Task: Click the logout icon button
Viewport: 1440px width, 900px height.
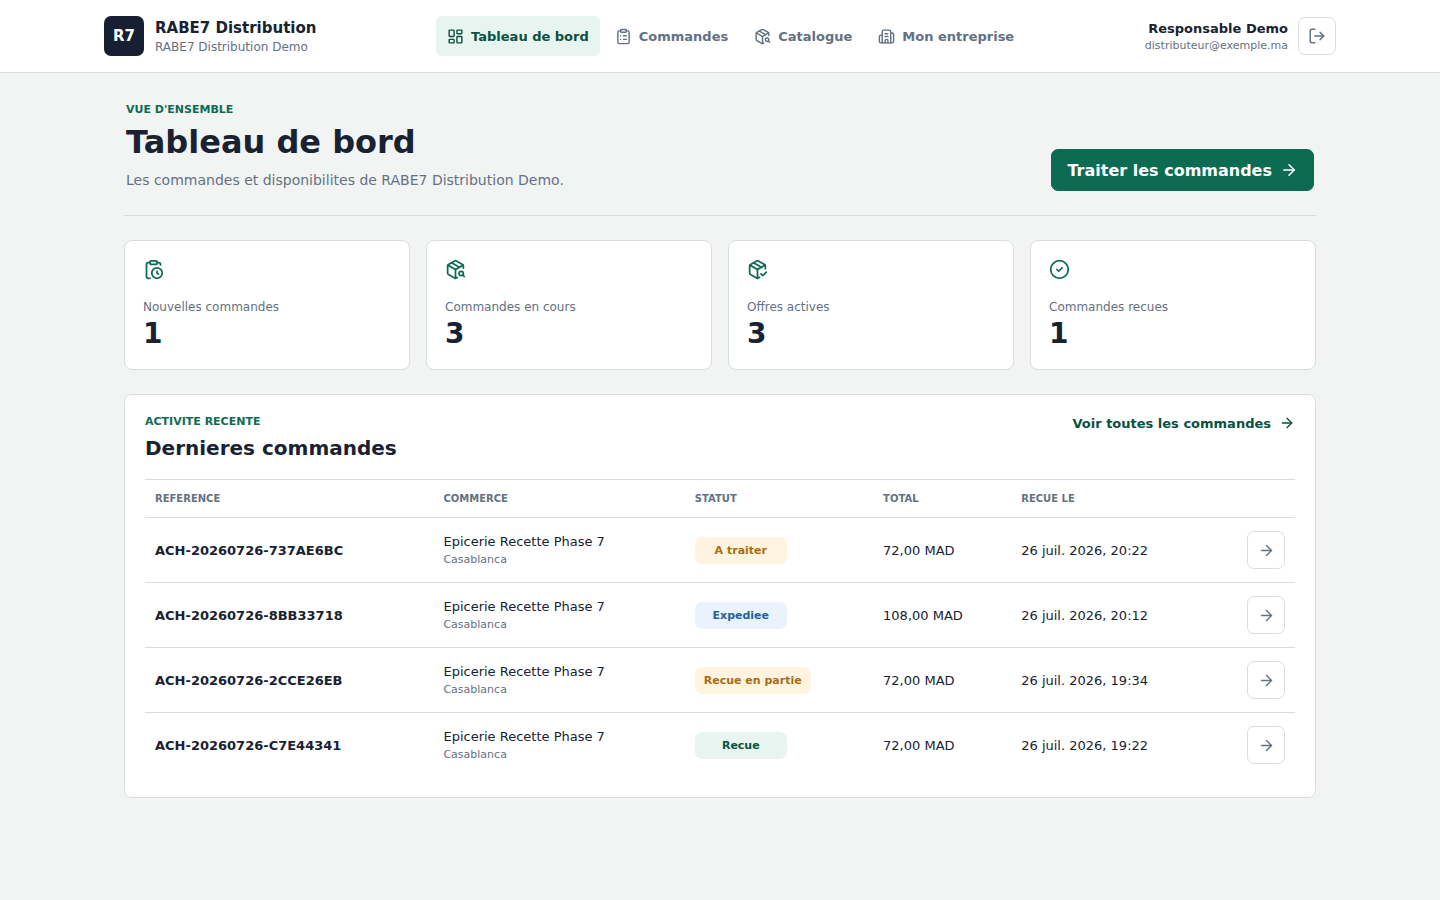Action: 1317,36
